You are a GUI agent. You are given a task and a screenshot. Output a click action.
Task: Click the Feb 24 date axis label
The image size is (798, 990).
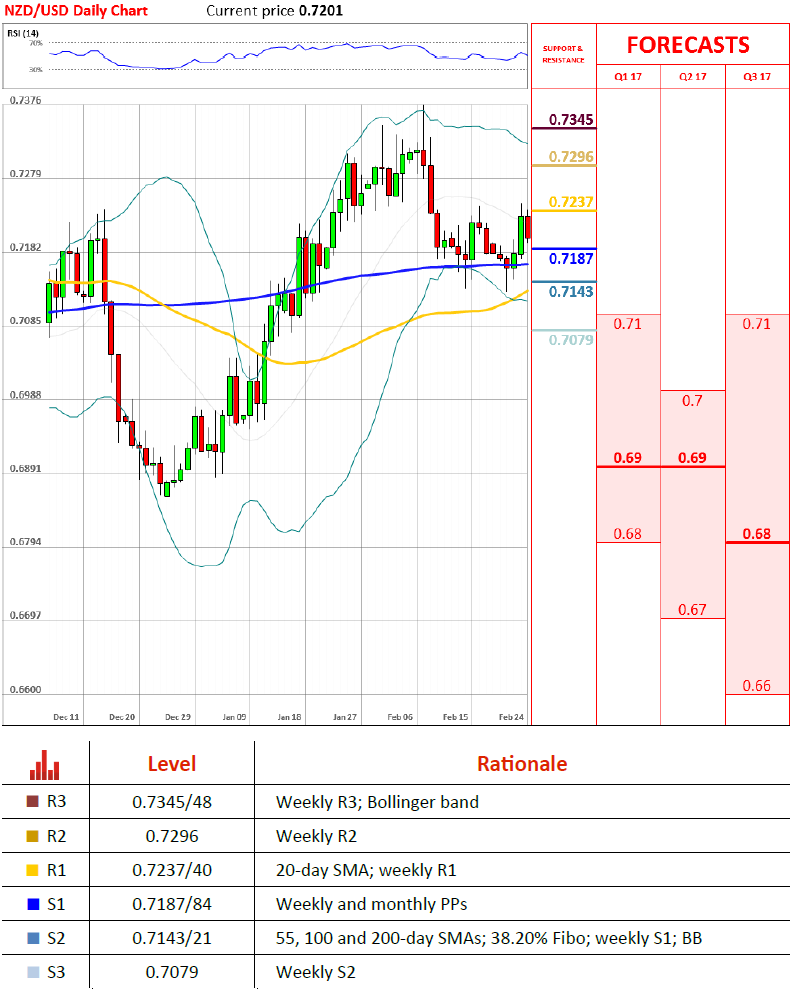(x=511, y=717)
